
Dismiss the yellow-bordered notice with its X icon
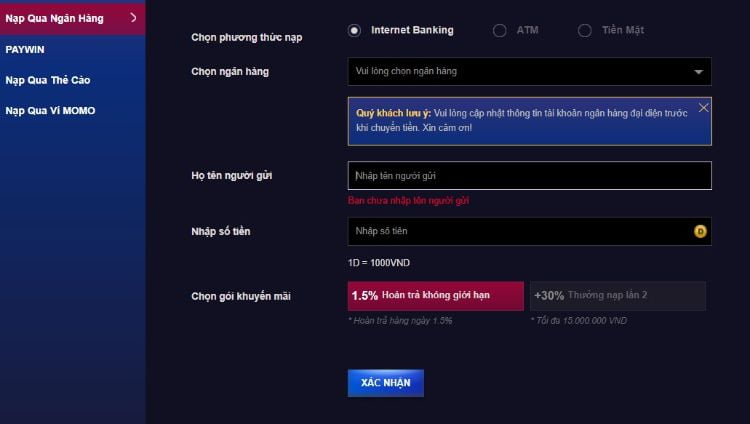point(703,108)
